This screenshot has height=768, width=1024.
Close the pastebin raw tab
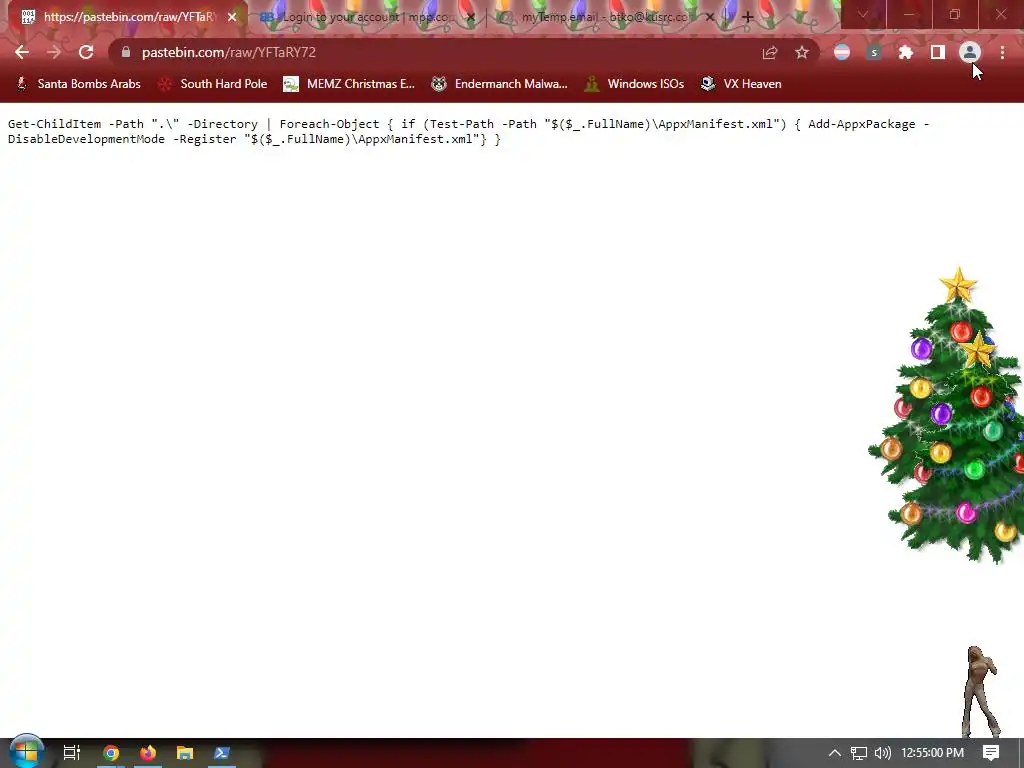point(232,17)
